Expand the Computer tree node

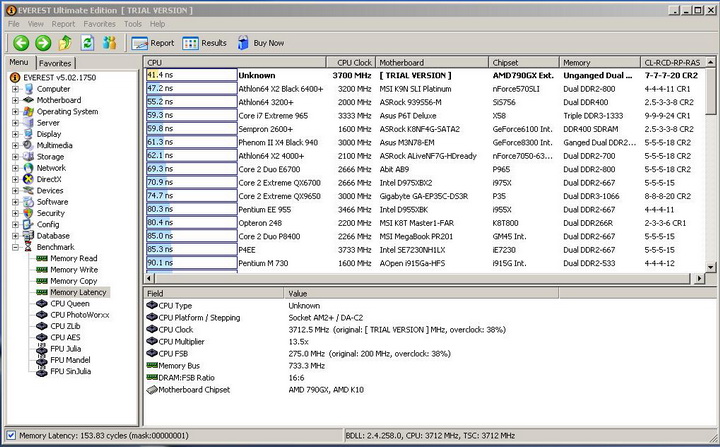pos(15,89)
